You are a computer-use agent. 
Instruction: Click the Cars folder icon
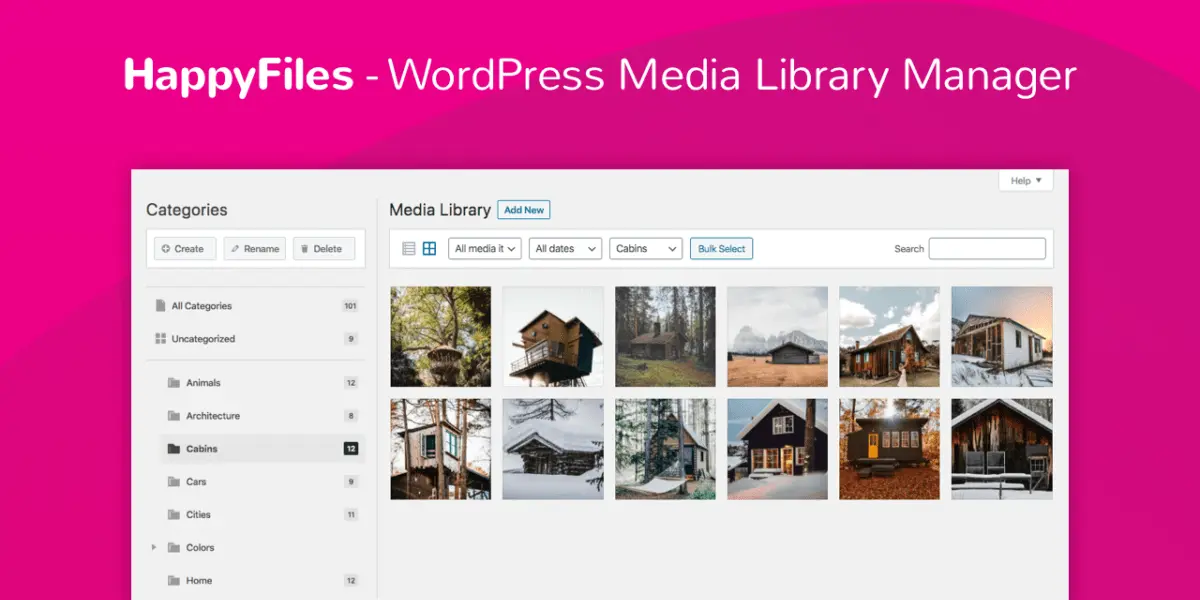[174, 482]
